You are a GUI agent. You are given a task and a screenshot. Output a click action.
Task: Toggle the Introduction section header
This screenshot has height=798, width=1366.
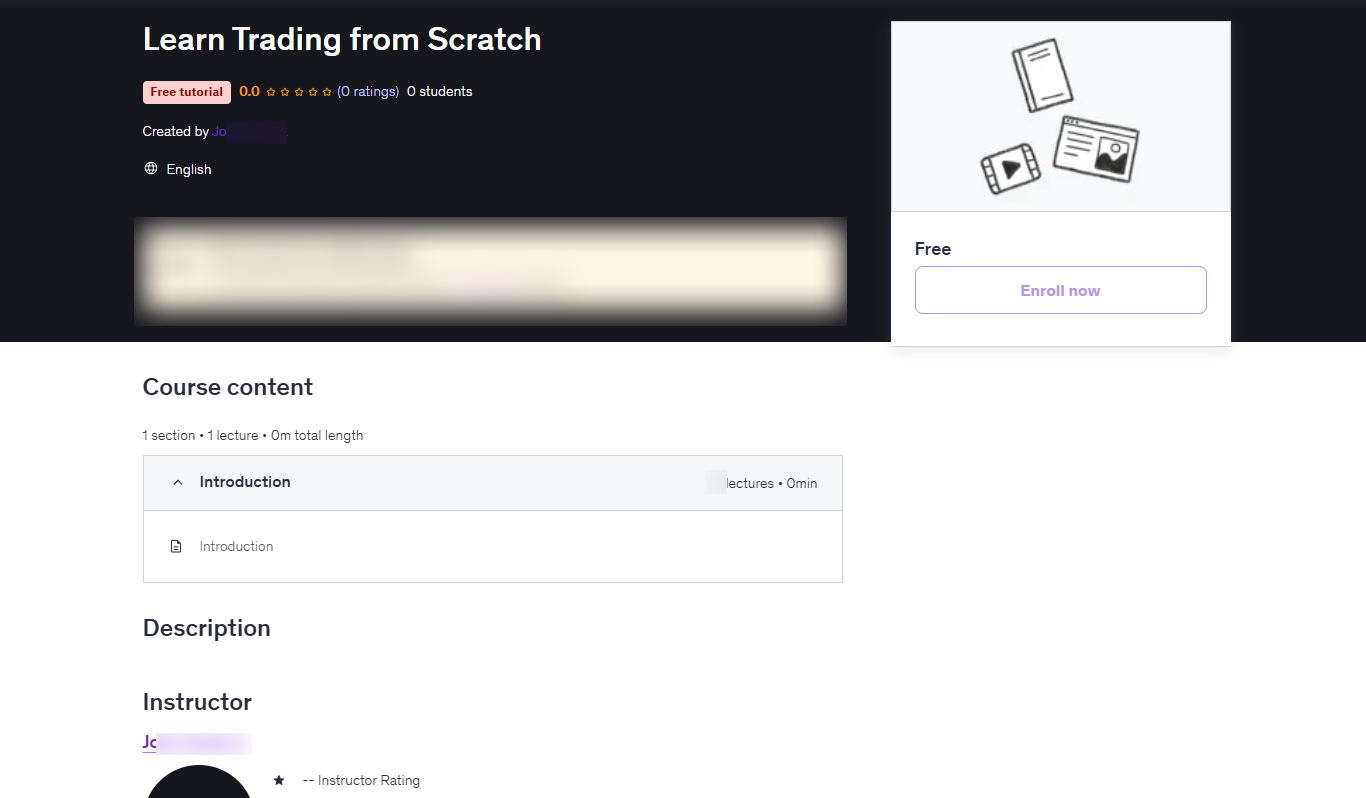click(493, 483)
